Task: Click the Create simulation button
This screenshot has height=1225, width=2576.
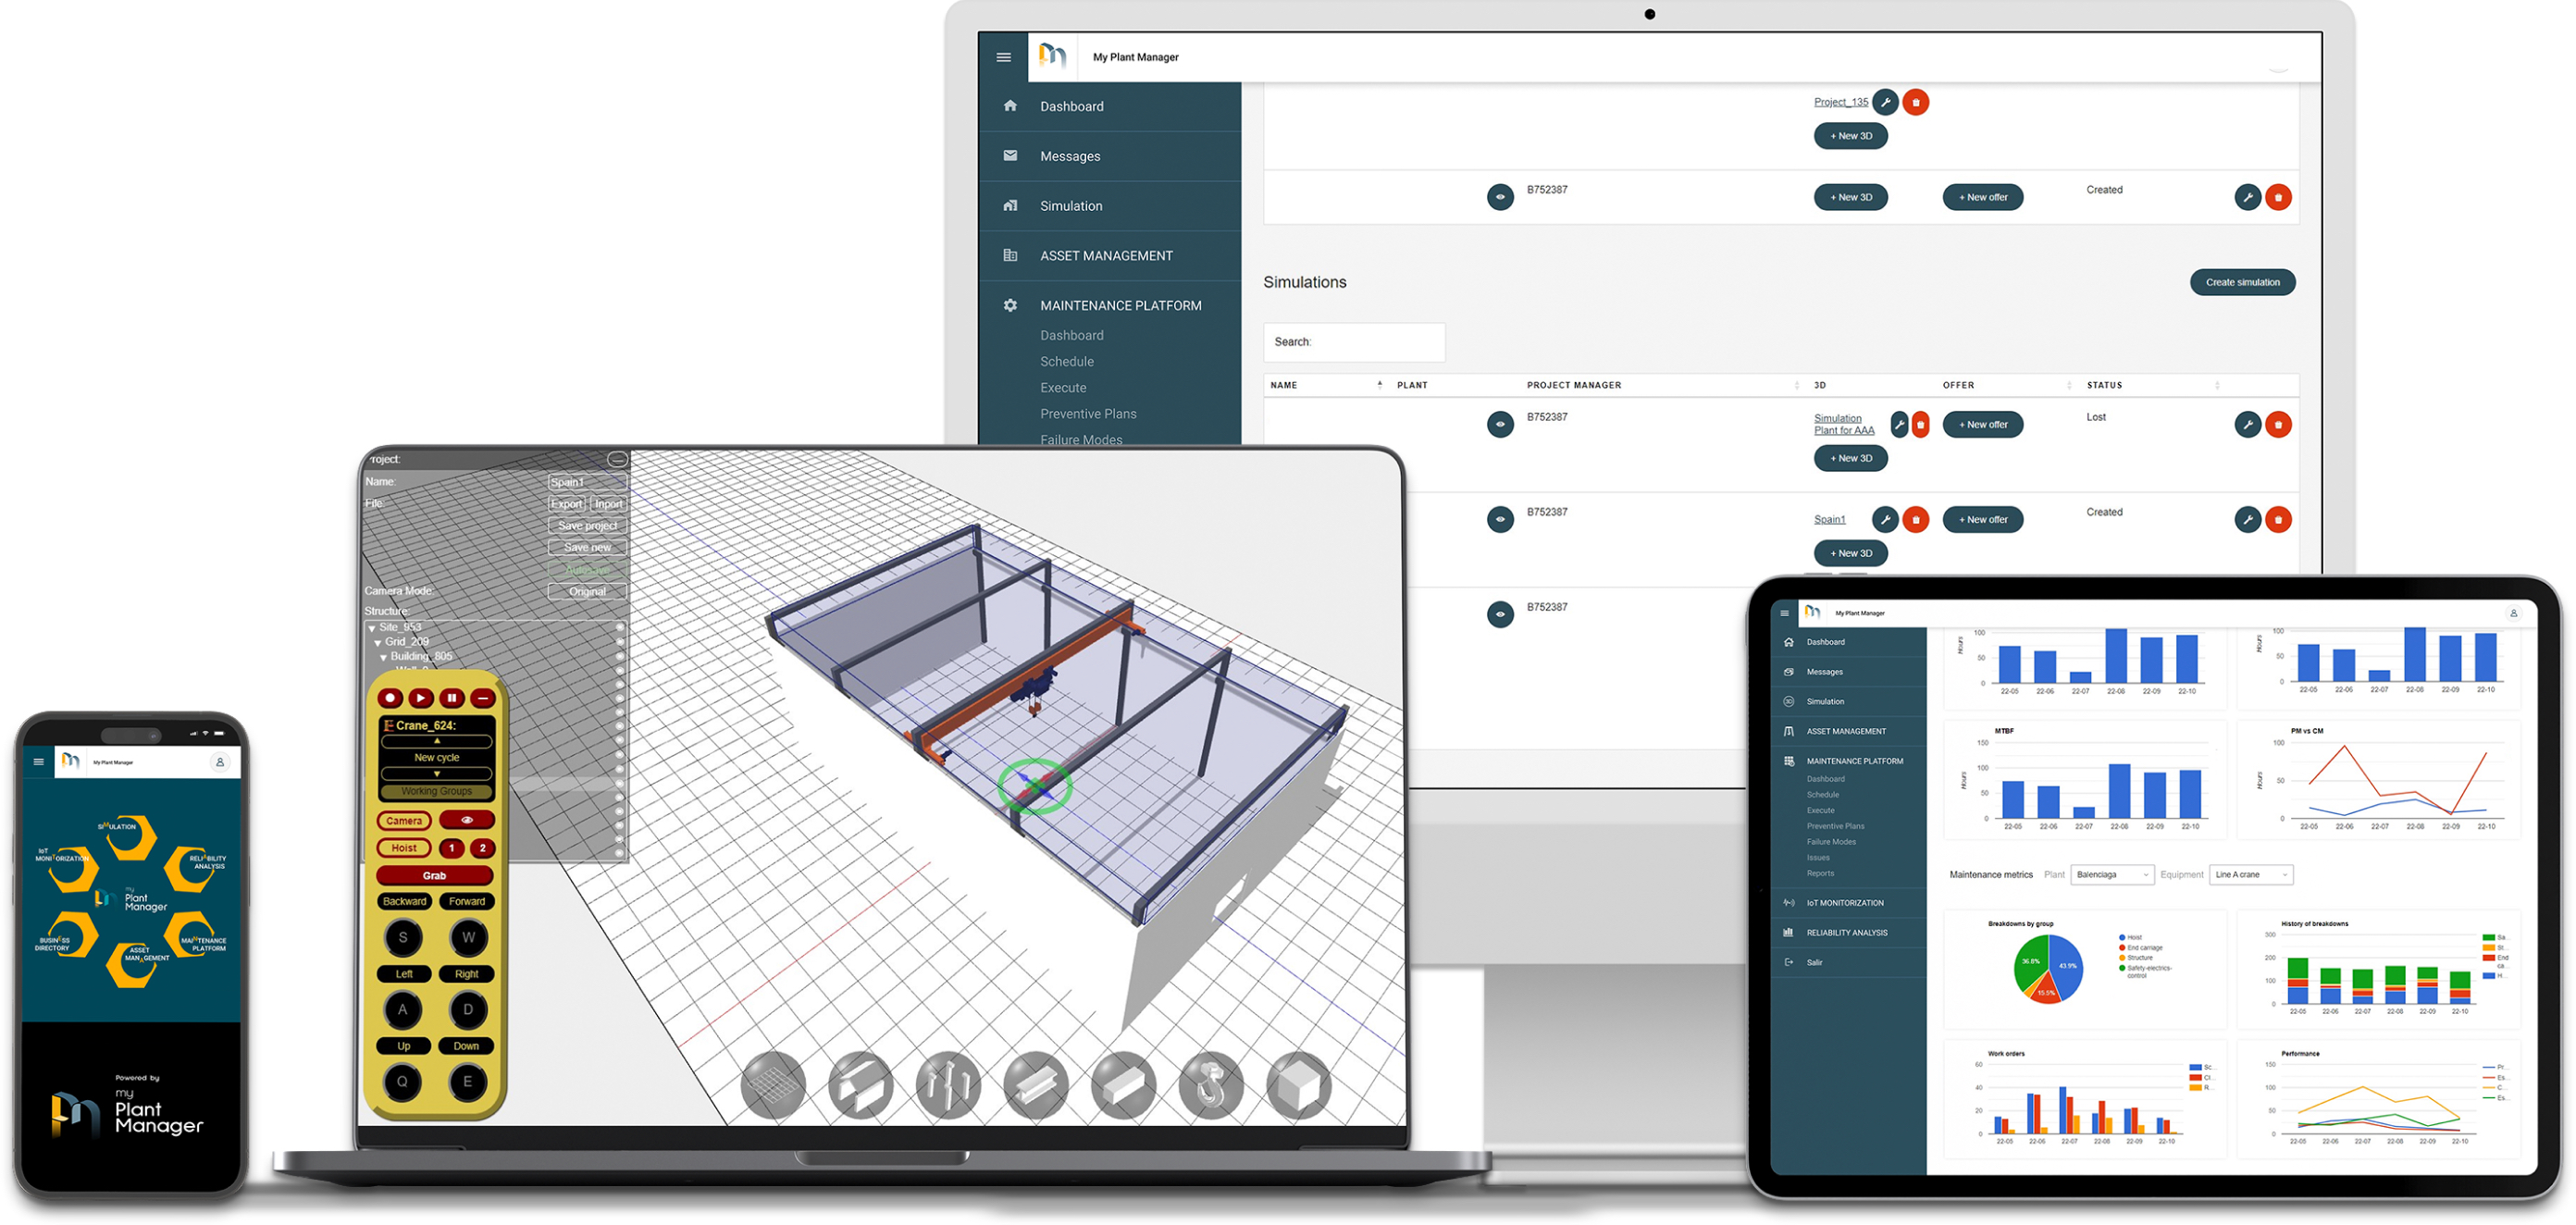Action: 2241,282
